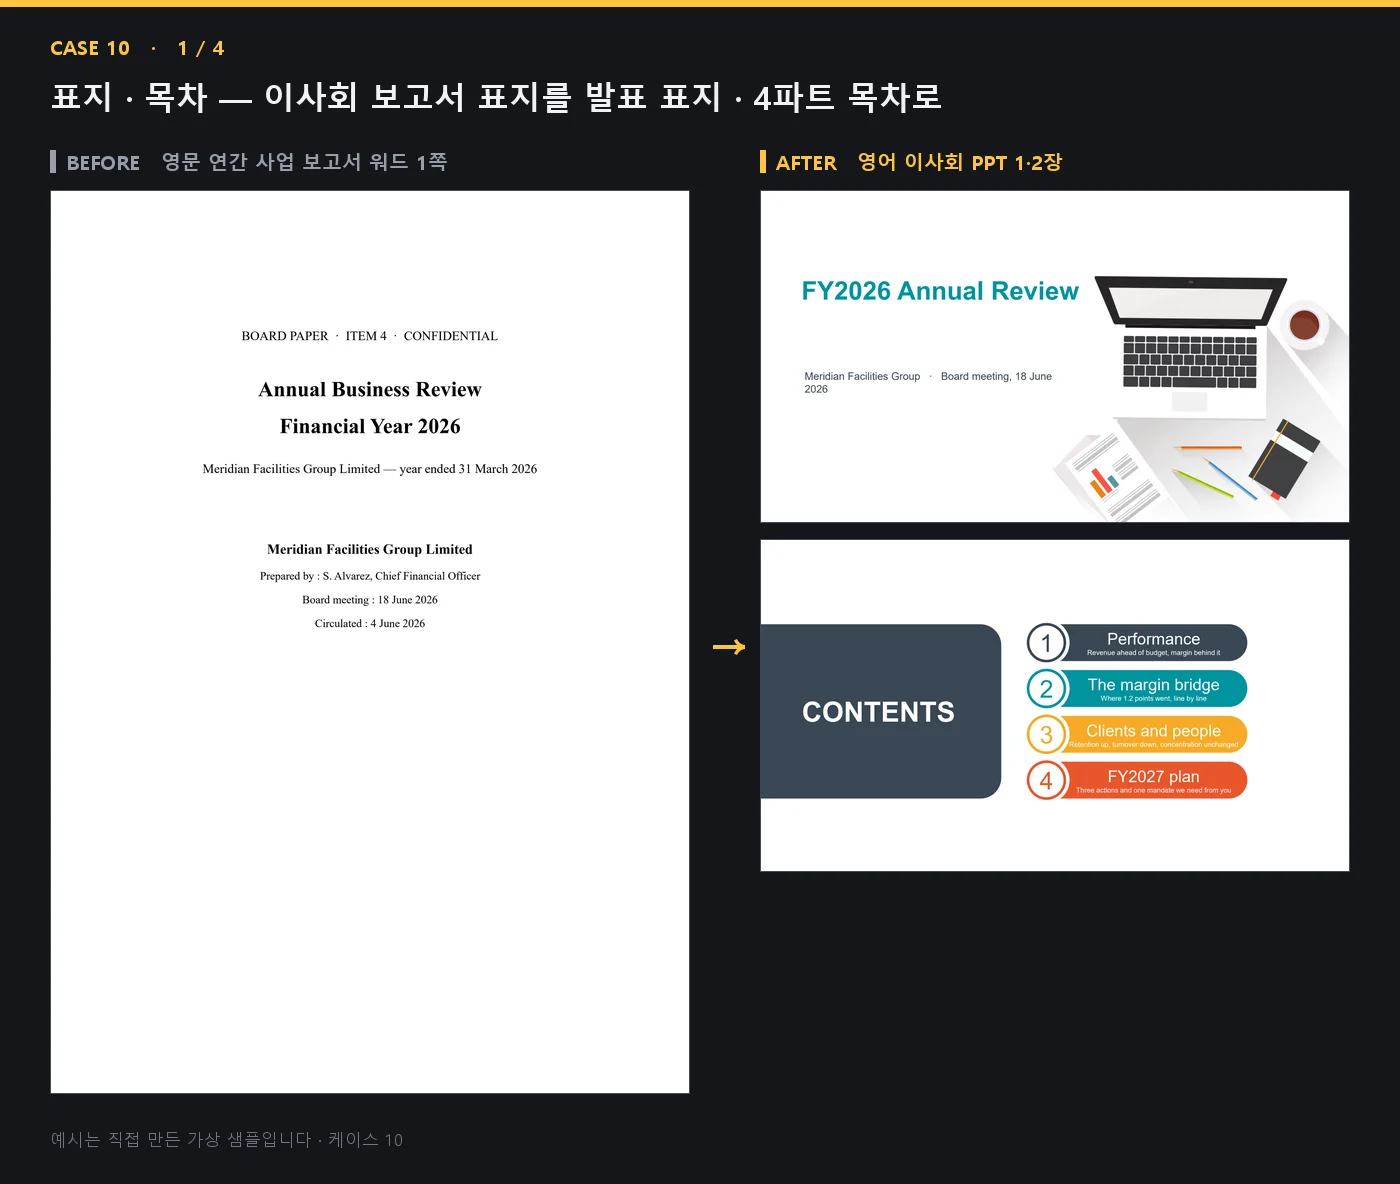The image size is (1400, 1184).
Task: Select the Performance contents pill
Action: coord(1153,643)
